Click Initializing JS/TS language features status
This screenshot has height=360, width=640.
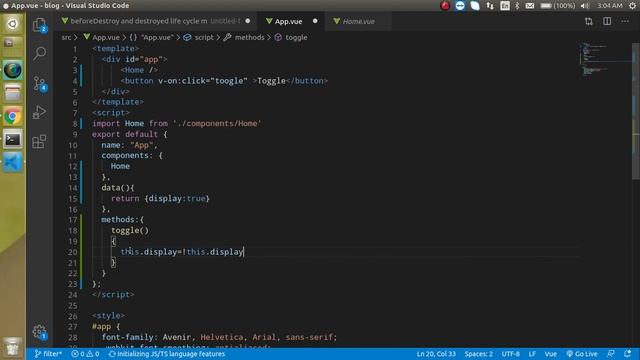pos(167,354)
